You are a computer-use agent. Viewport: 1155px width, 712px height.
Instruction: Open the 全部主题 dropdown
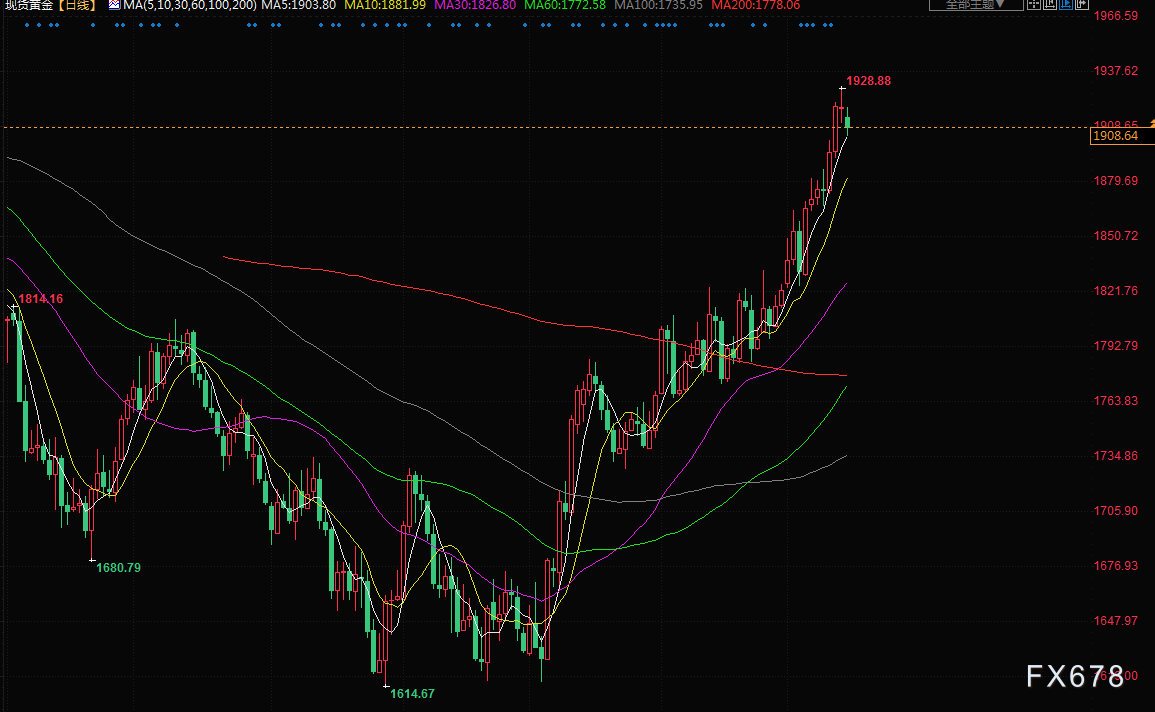pyautogui.click(x=976, y=4)
